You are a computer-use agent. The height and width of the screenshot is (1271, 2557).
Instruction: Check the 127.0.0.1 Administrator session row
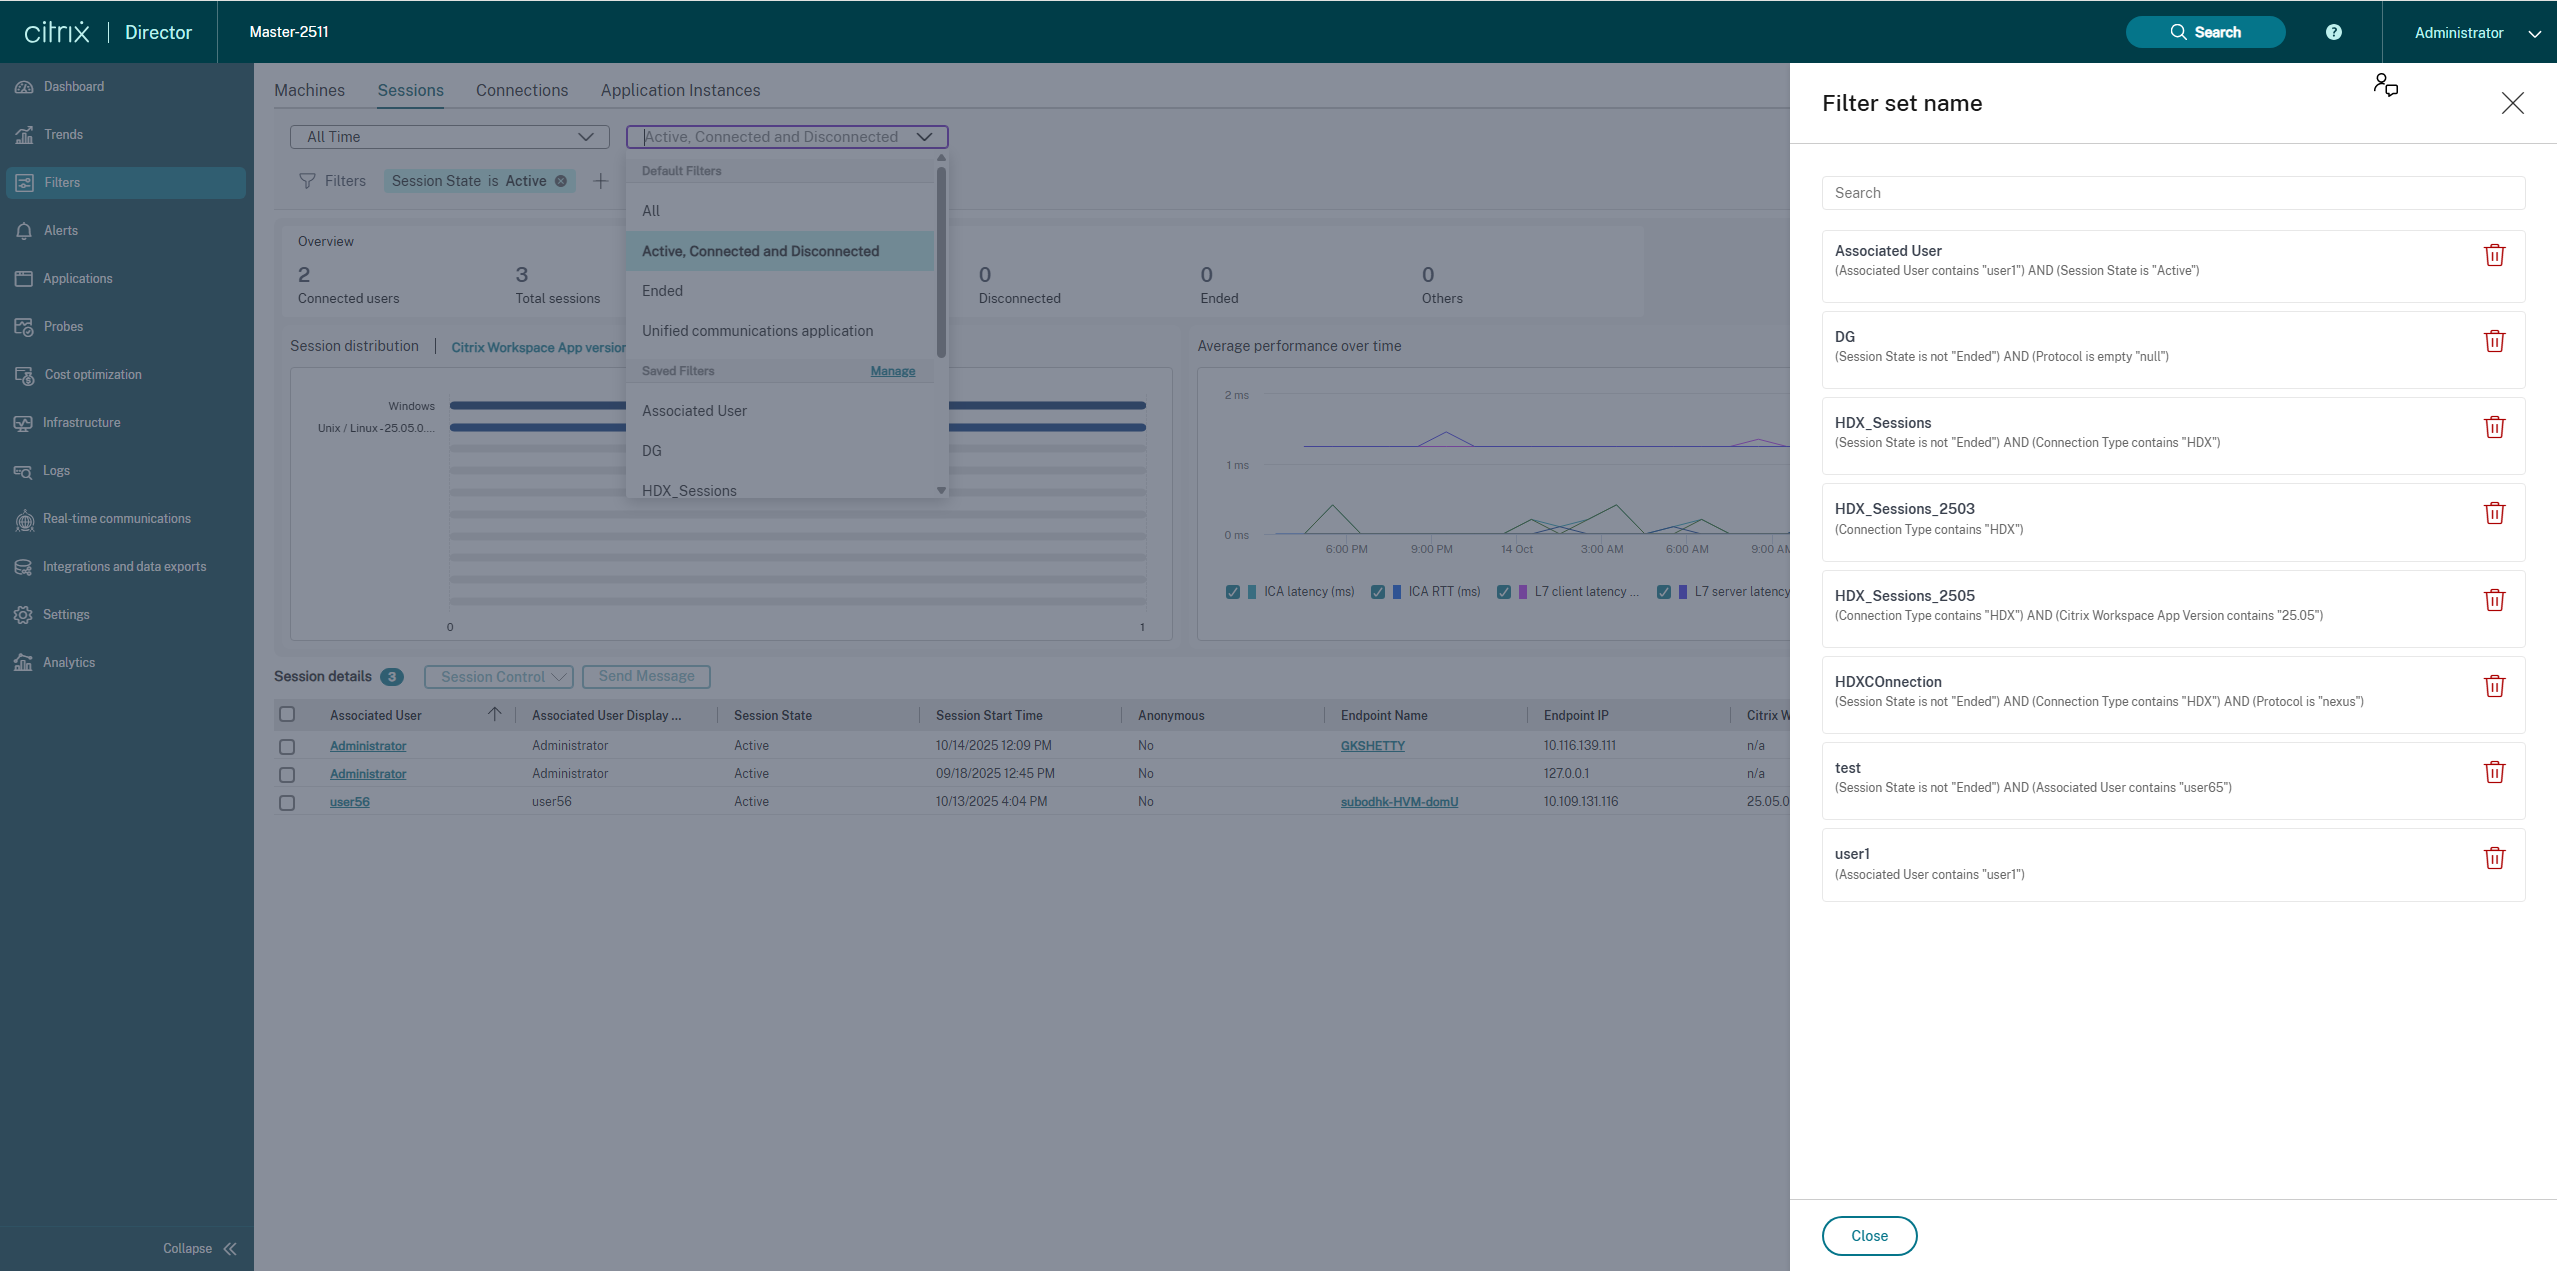tap(287, 774)
